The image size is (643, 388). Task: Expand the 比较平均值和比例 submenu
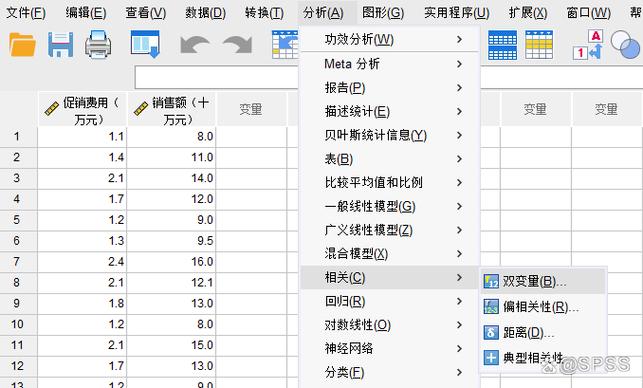tap(390, 183)
